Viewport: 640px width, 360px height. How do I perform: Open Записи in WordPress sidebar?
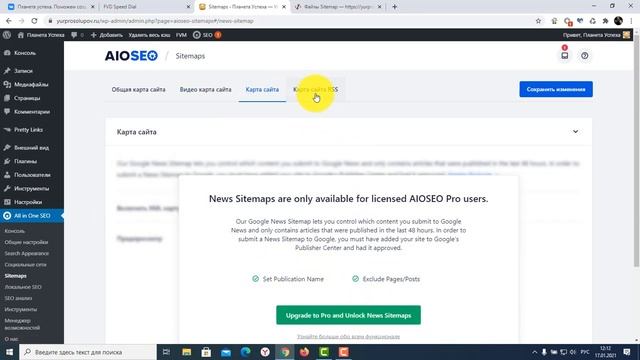(23, 71)
